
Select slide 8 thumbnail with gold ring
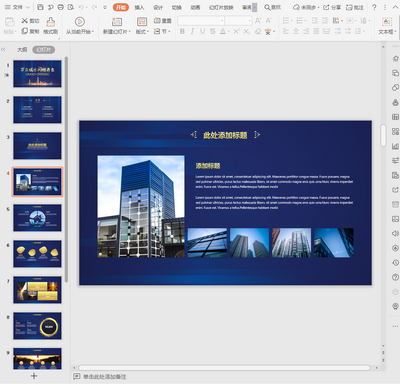tap(37, 326)
